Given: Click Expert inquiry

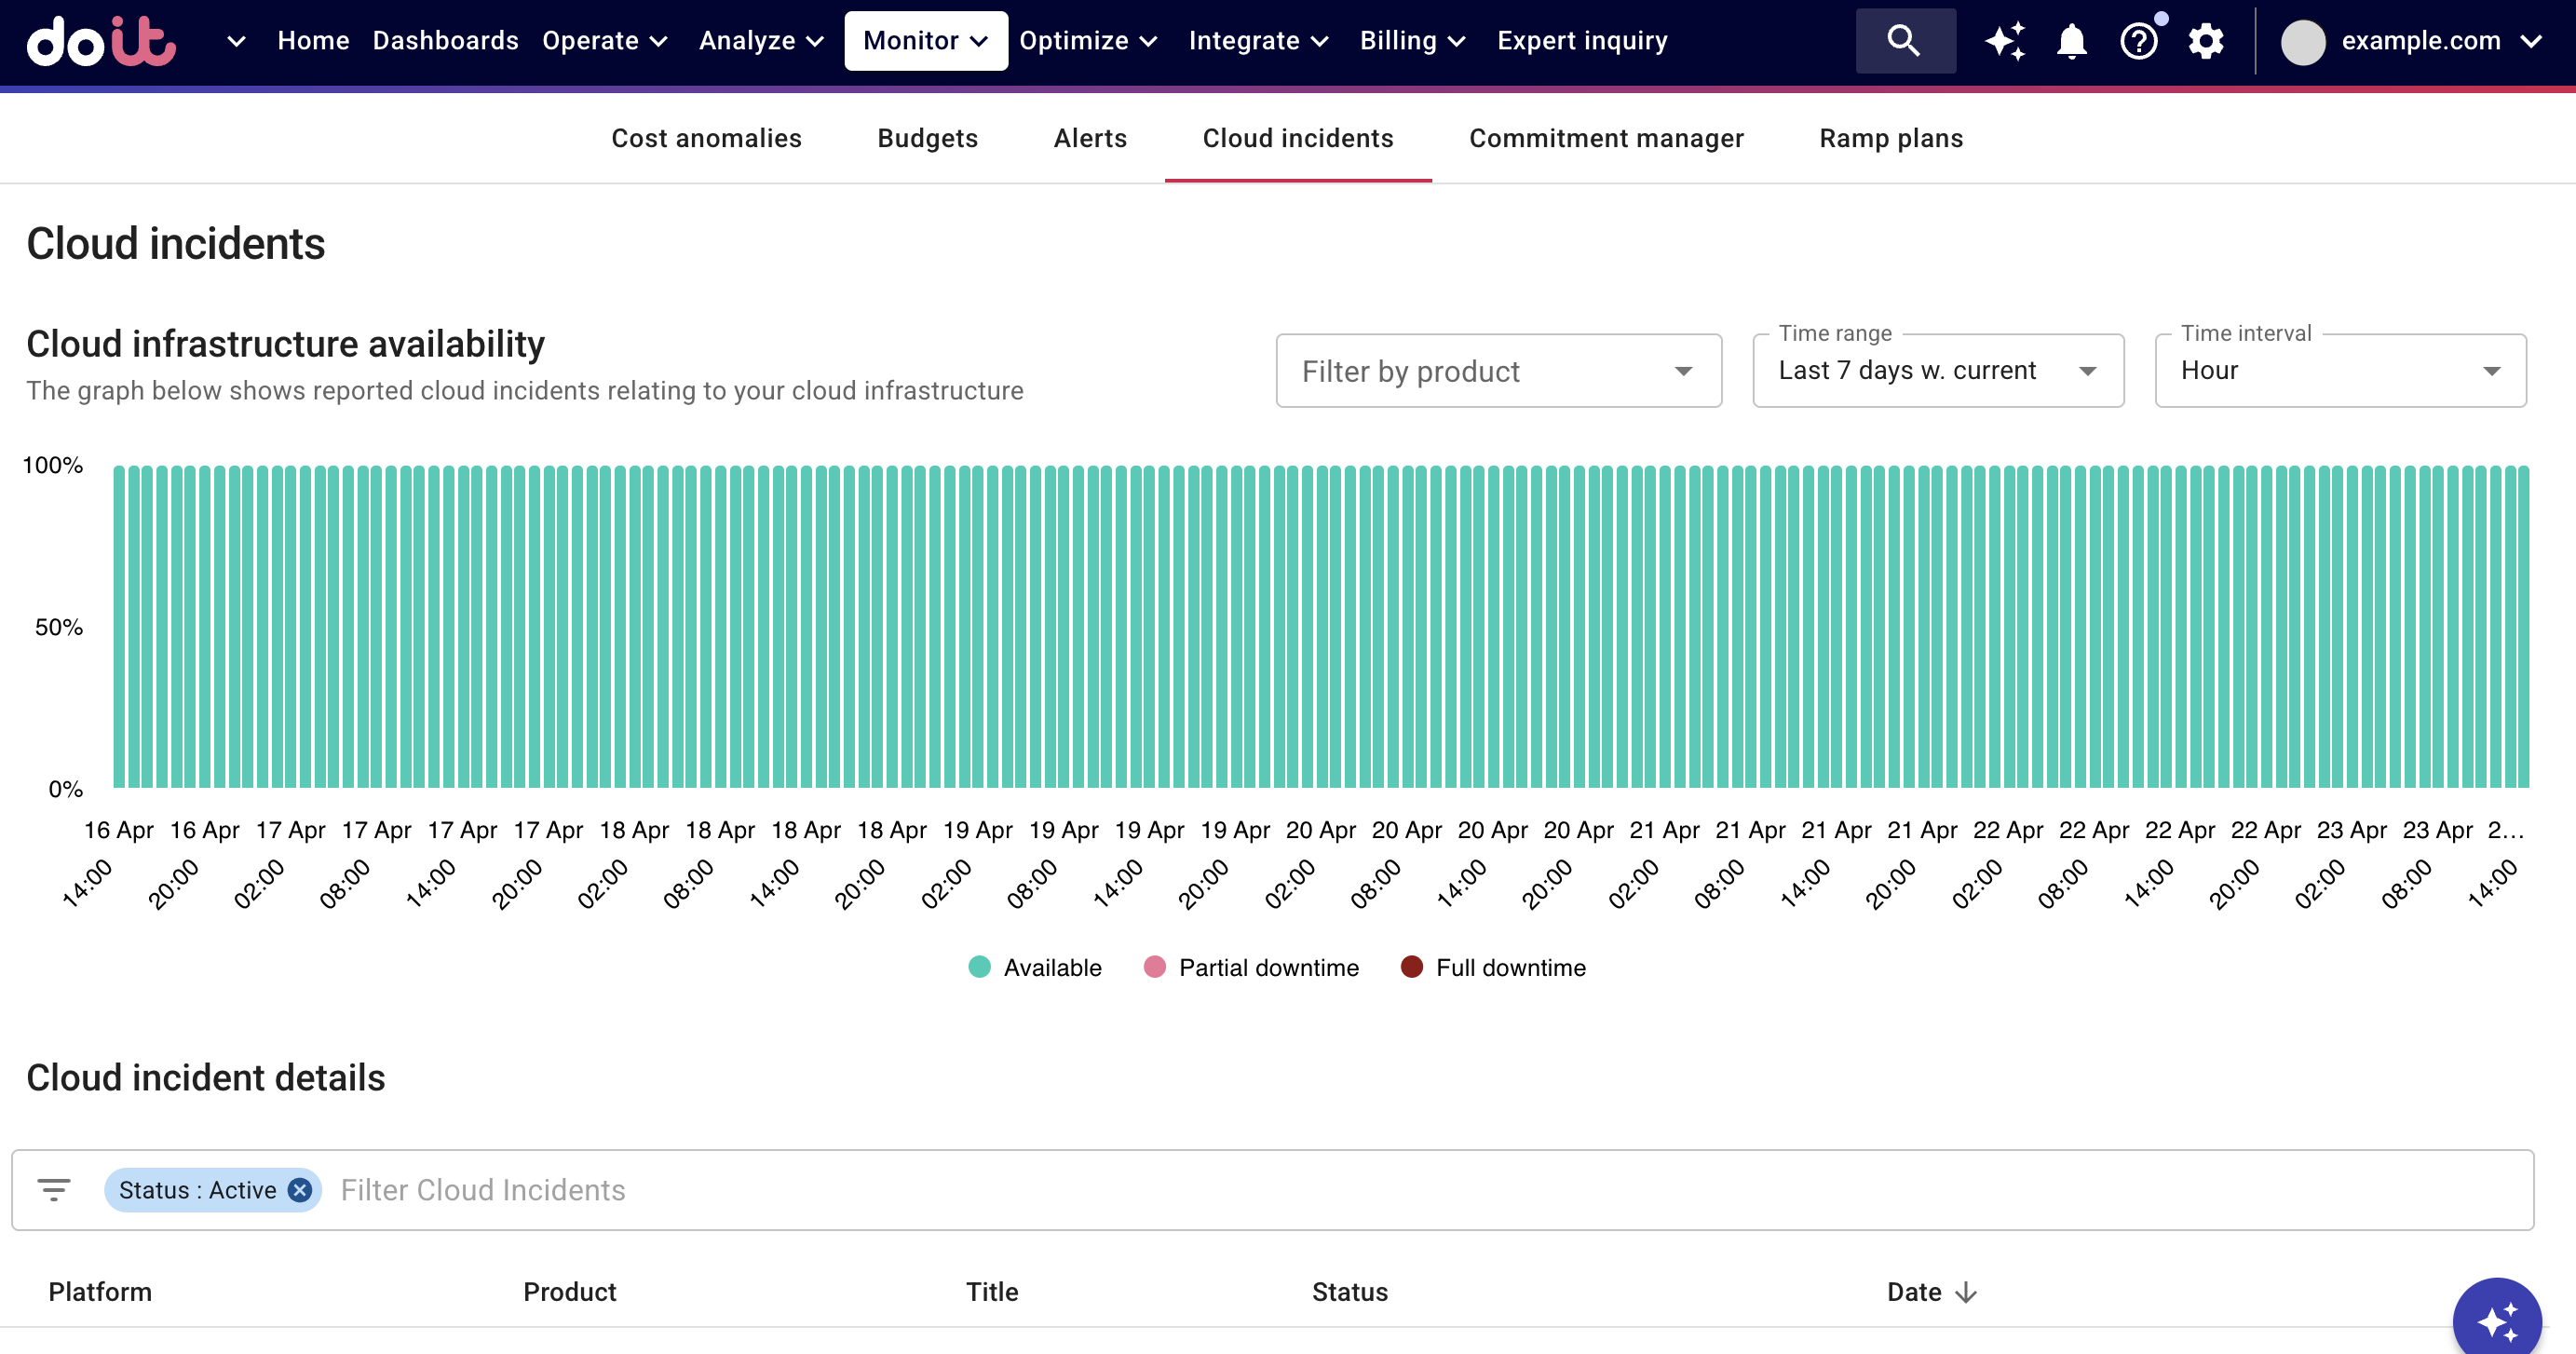Looking at the screenshot, I should point(1582,41).
